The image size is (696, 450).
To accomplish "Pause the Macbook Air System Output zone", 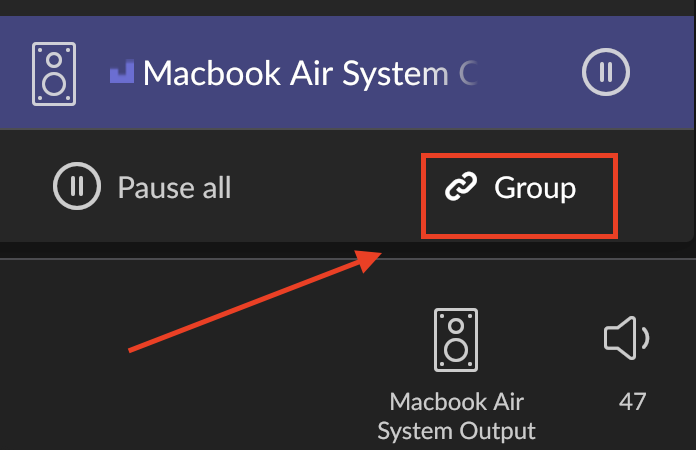I will tap(605, 72).
